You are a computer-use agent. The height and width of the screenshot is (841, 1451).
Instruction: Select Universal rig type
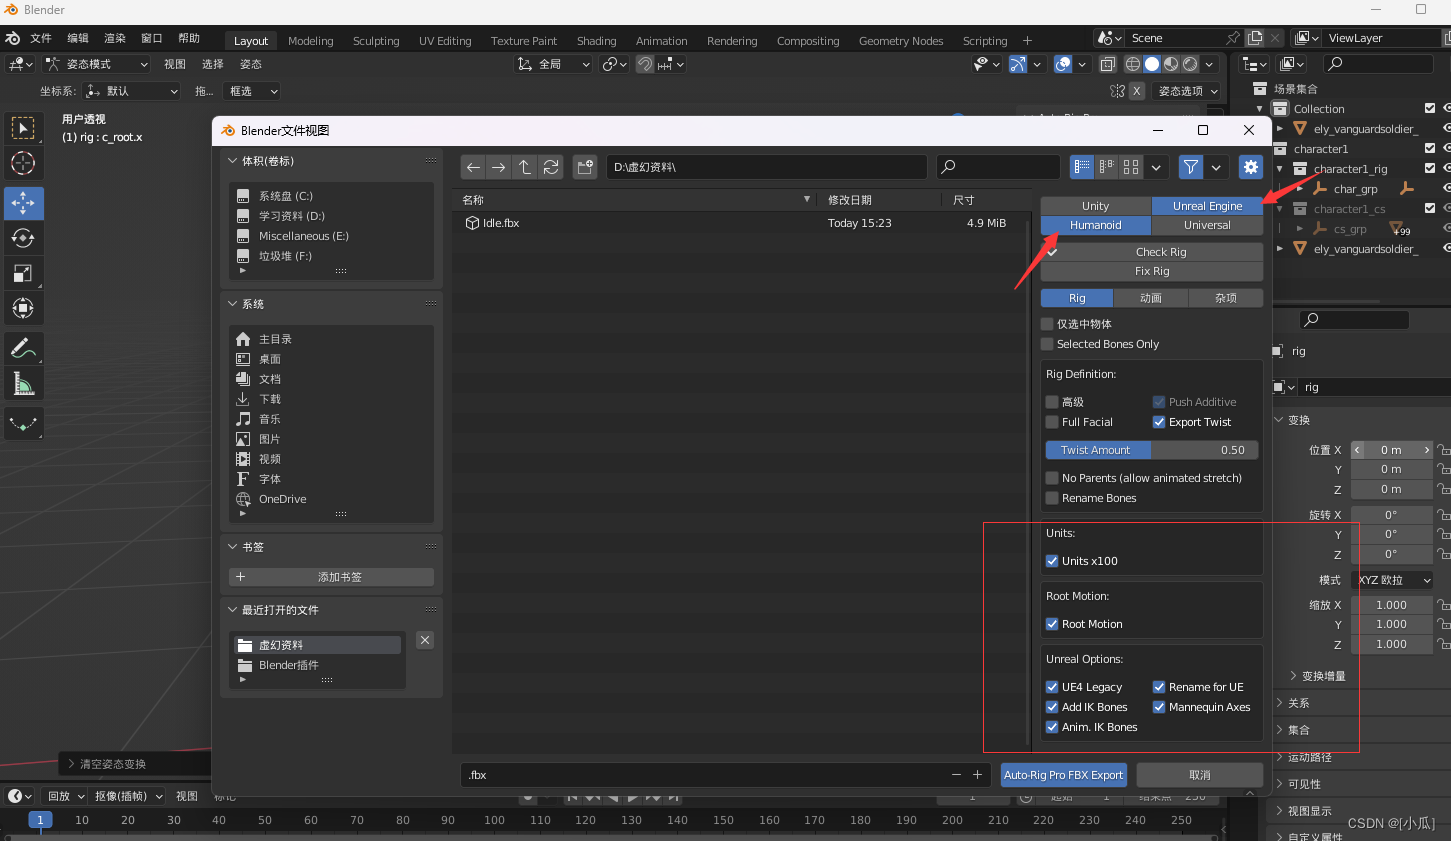coord(1207,225)
